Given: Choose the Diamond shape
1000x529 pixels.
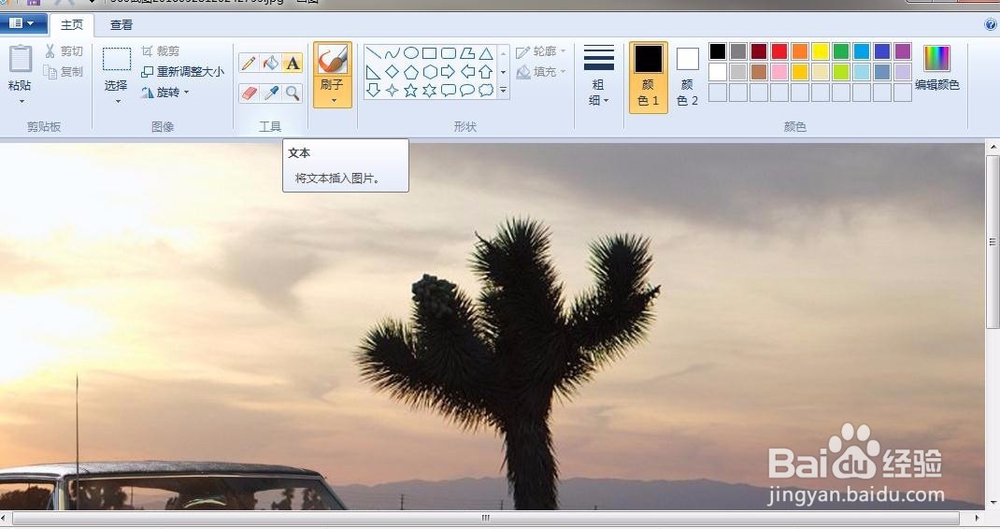Looking at the screenshot, I should (392, 71).
